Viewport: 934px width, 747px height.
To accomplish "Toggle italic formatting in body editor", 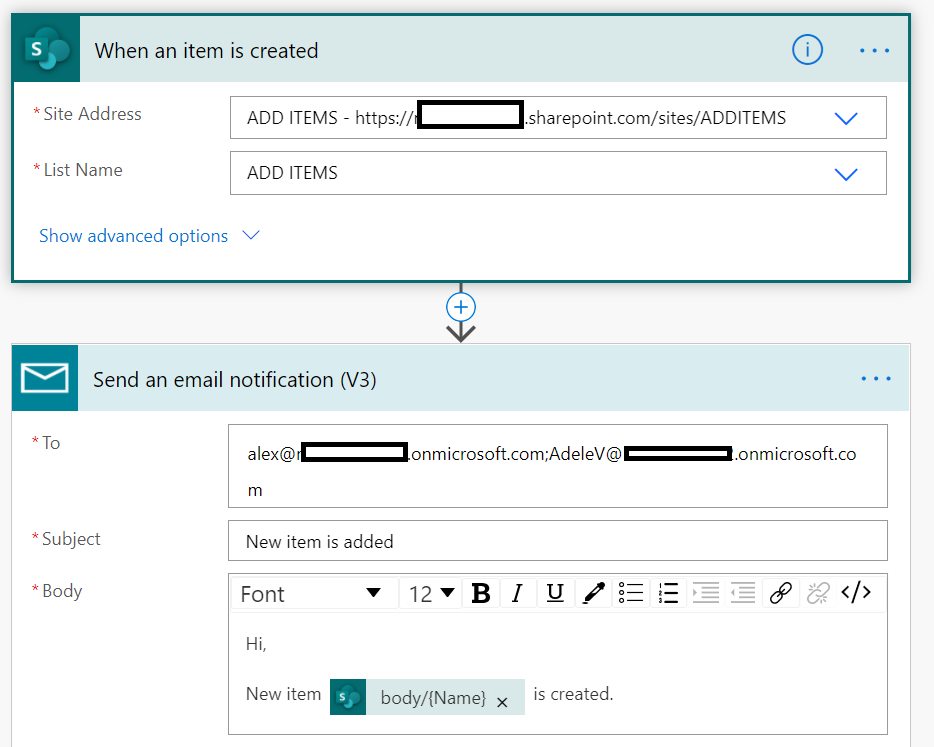I will pyautogui.click(x=518, y=593).
